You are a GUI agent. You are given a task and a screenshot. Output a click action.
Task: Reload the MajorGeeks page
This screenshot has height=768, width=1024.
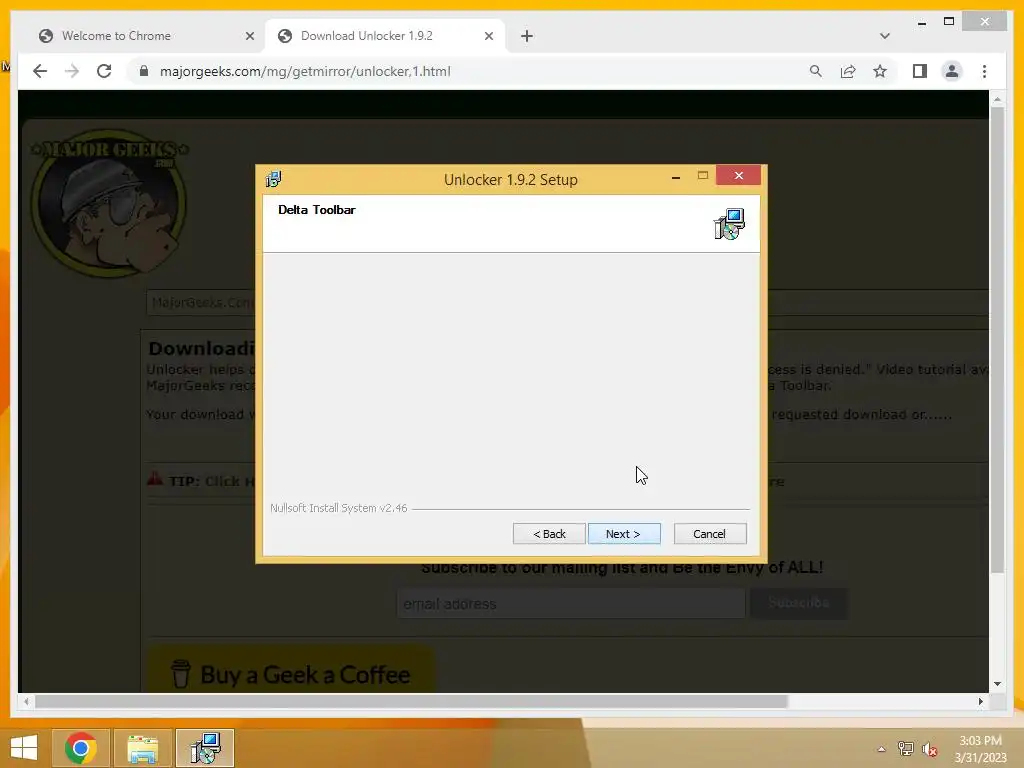(x=104, y=71)
